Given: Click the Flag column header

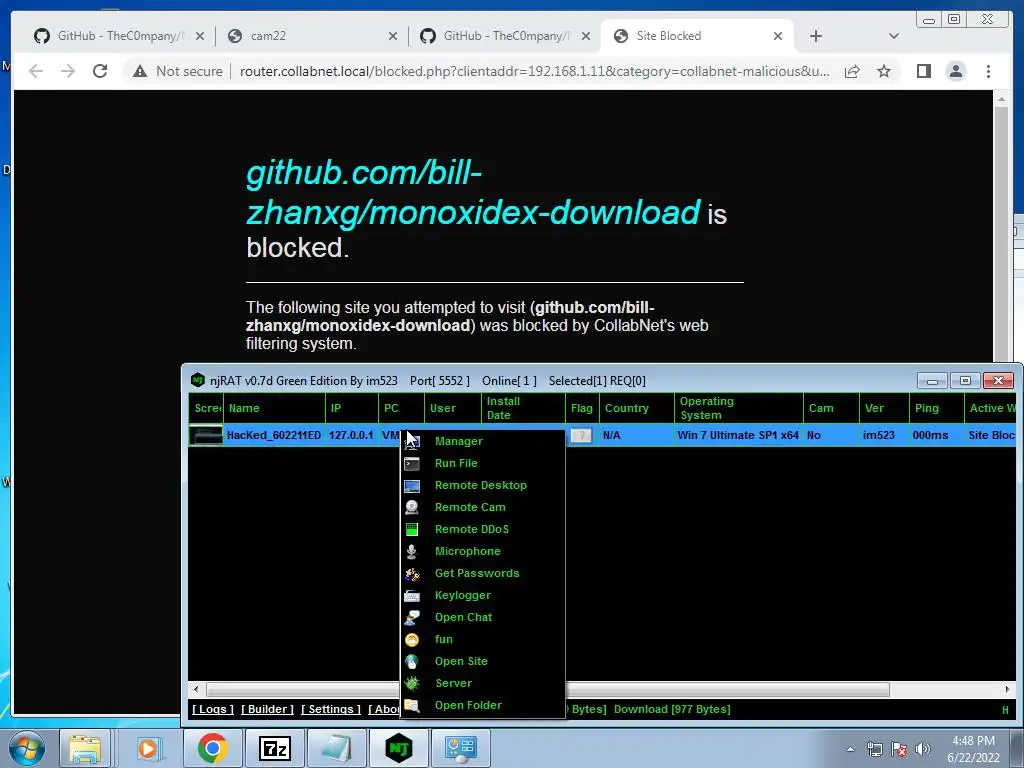Looking at the screenshot, I should [582, 408].
